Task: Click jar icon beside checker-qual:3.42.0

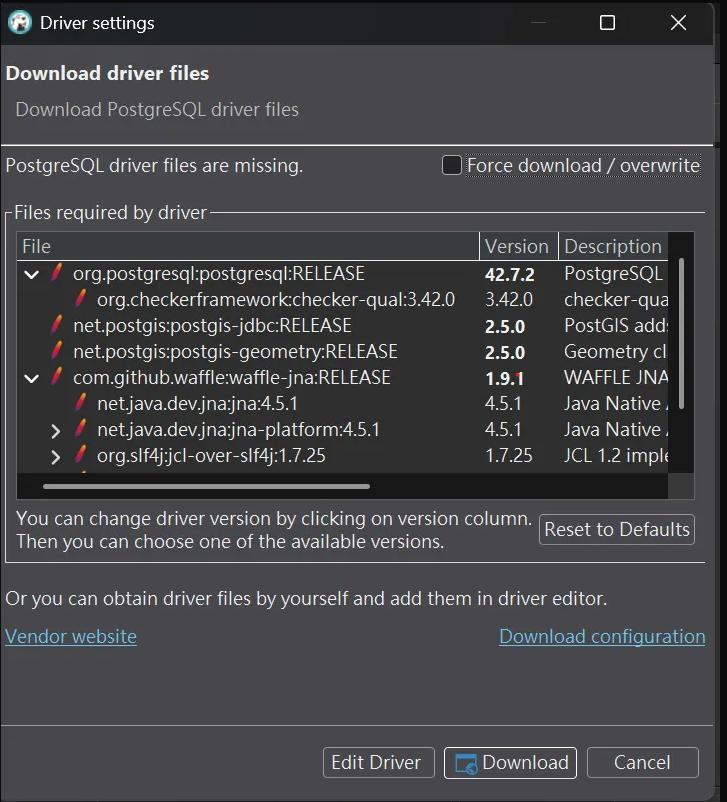Action: click(81, 298)
